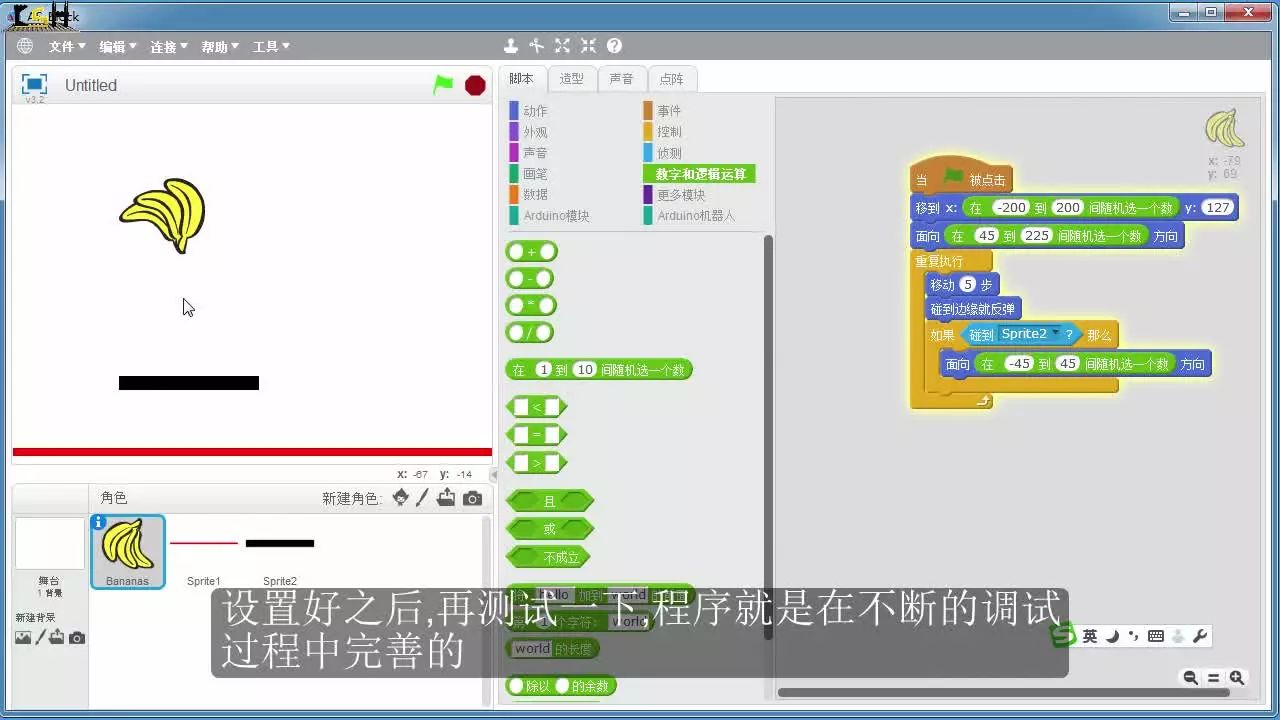Click the division operator block in palette

coord(530,333)
